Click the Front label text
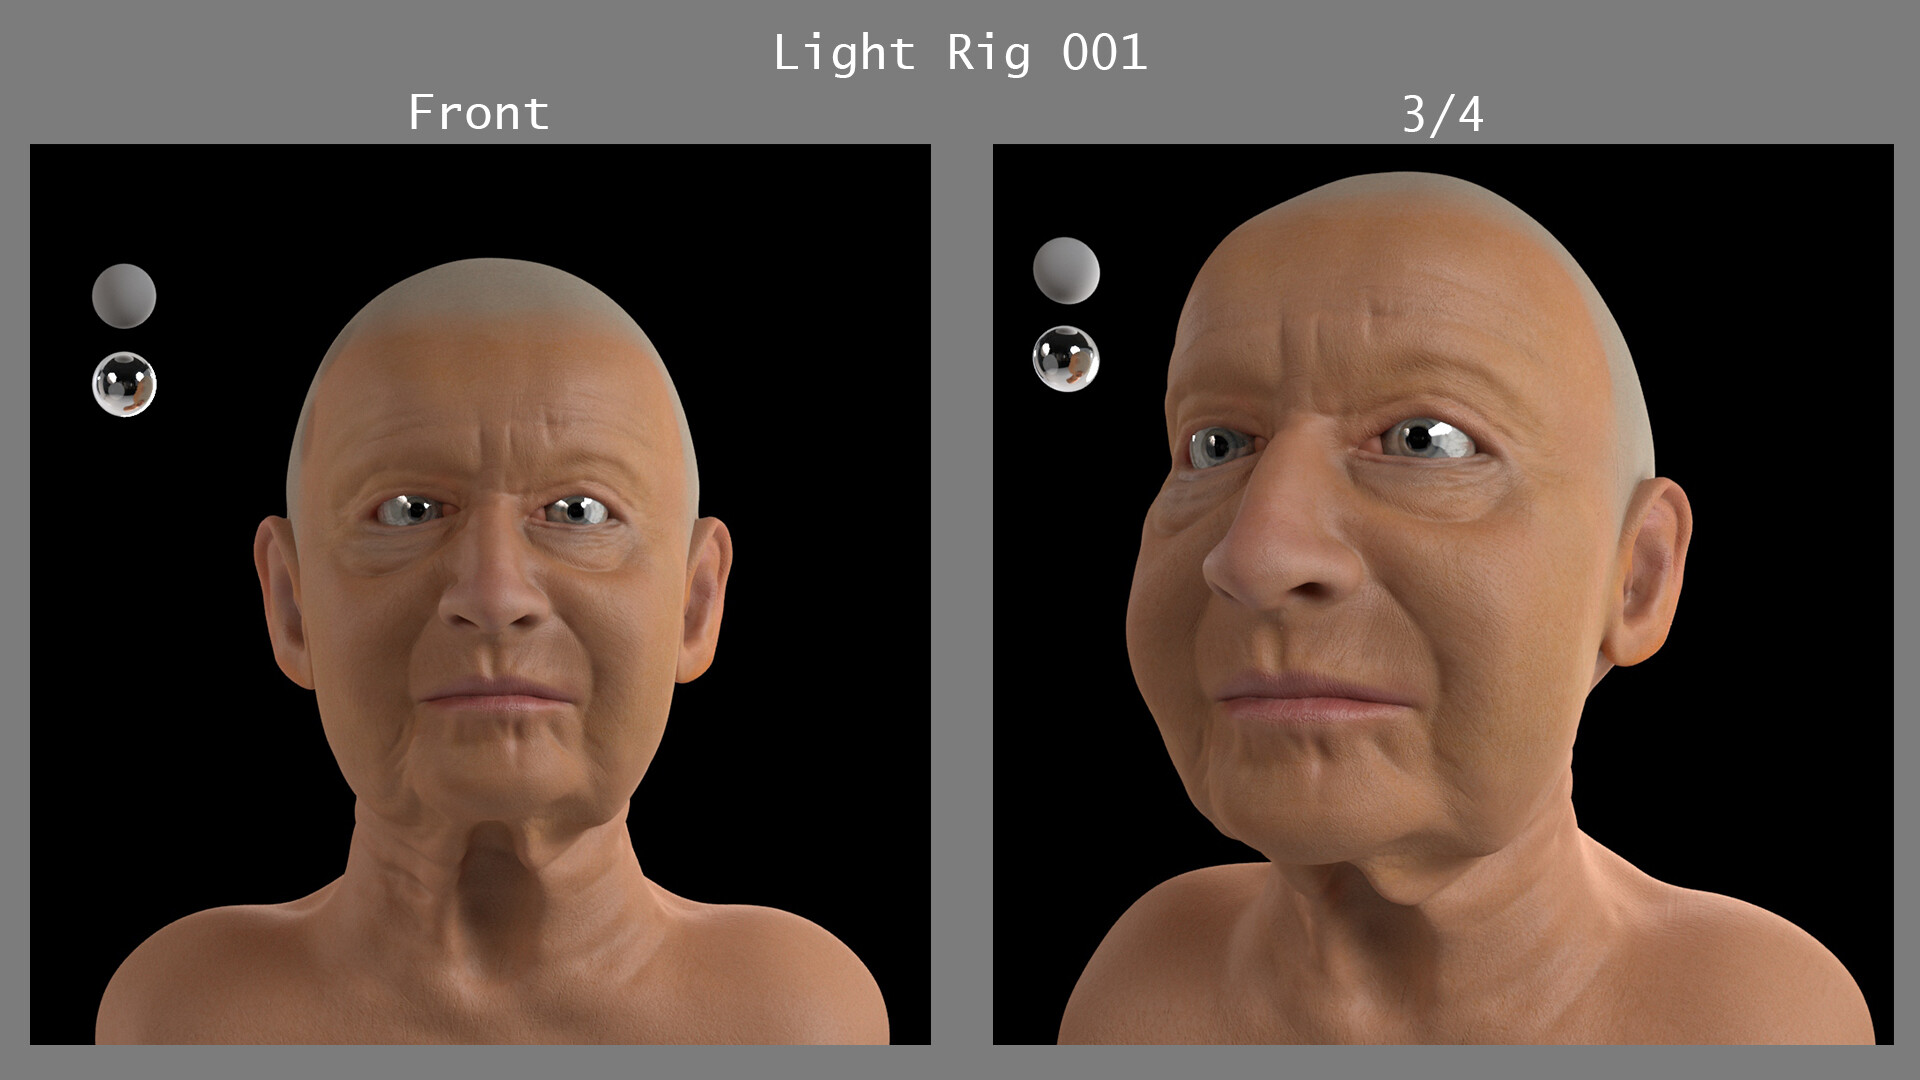The height and width of the screenshot is (1080, 1920). (477, 111)
